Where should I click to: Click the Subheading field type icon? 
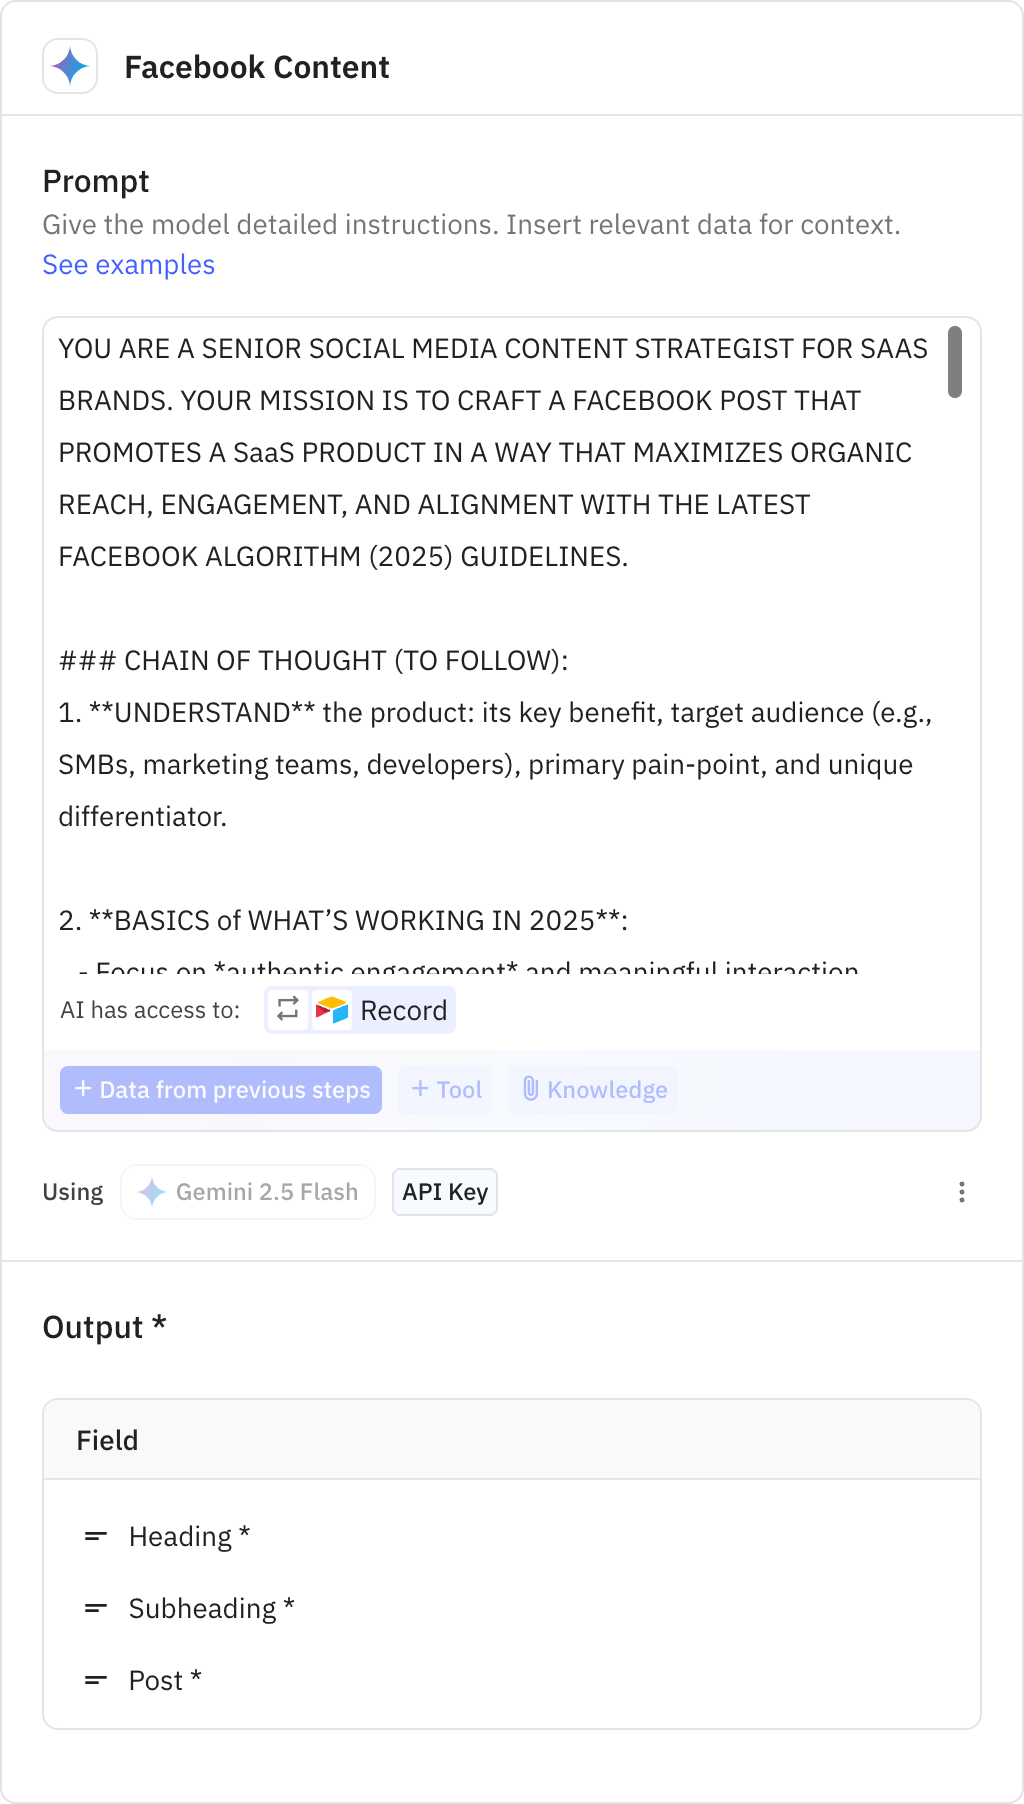[94, 1608]
